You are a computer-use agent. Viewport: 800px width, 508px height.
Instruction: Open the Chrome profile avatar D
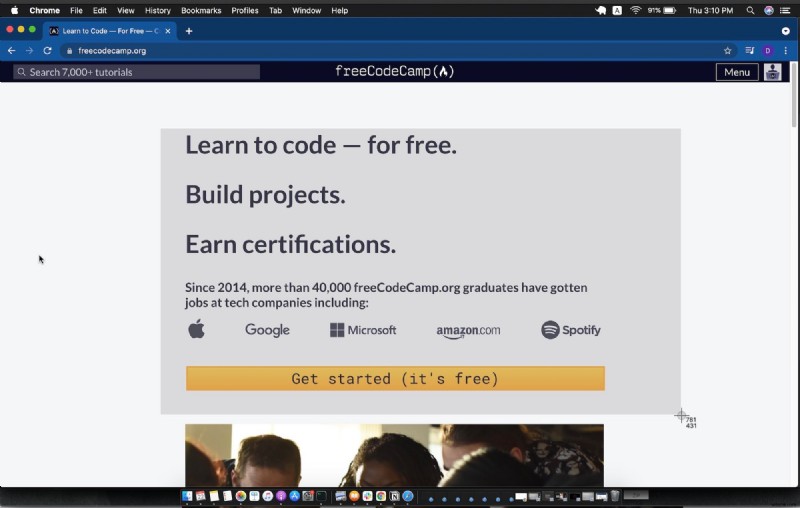767,50
